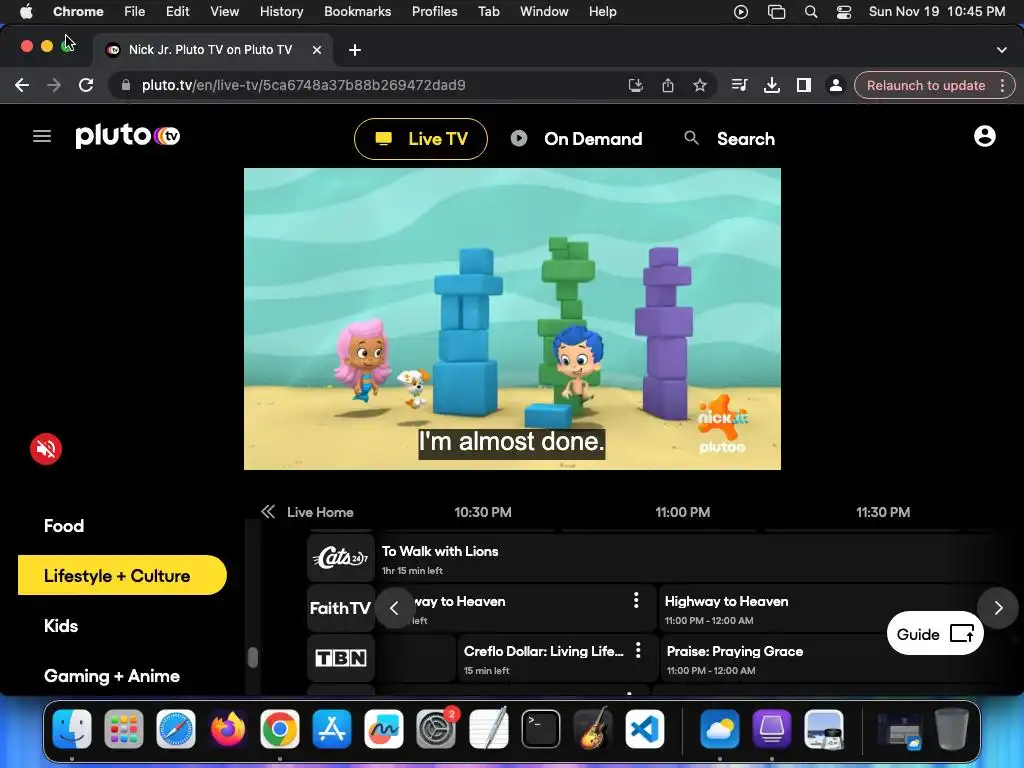
Task: Move guide timeline back with left arrow
Action: pyautogui.click(x=394, y=608)
